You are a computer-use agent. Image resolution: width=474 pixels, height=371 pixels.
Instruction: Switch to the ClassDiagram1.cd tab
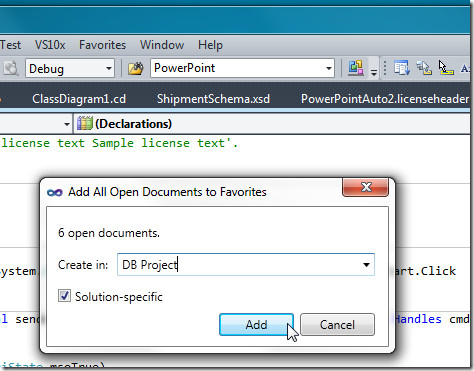[79, 99]
